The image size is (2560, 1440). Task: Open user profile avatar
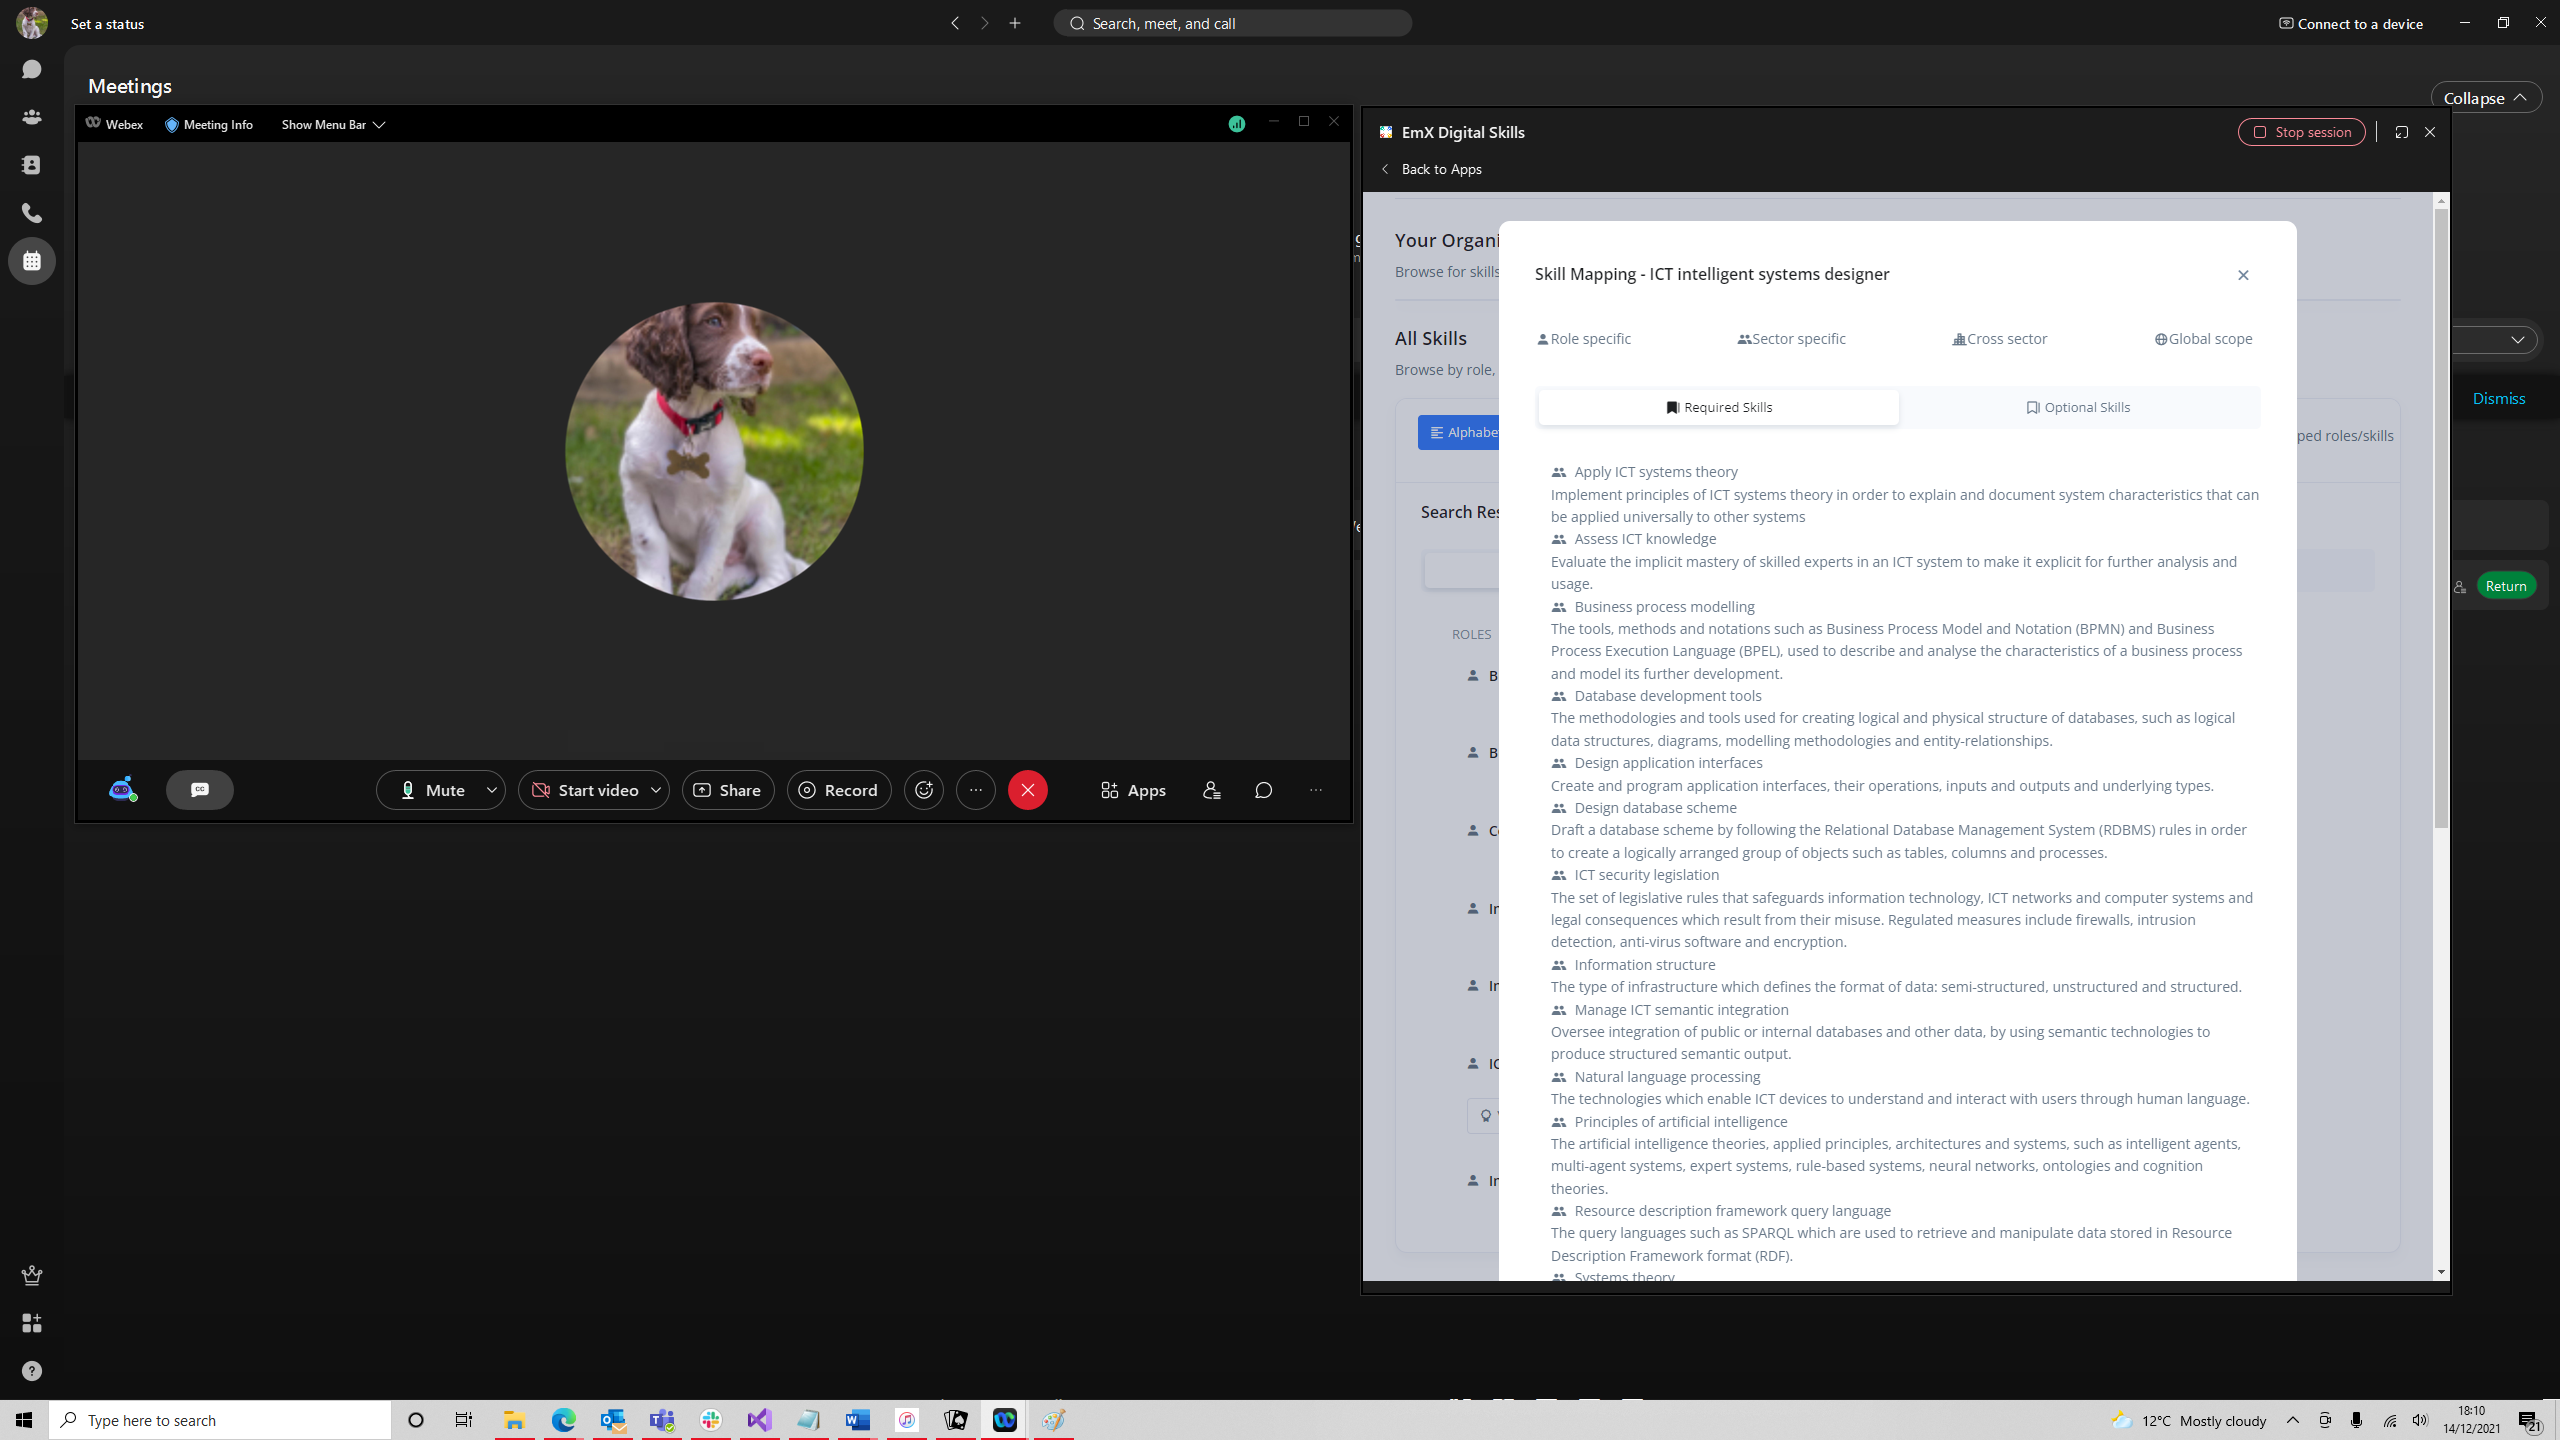(32, 23)
